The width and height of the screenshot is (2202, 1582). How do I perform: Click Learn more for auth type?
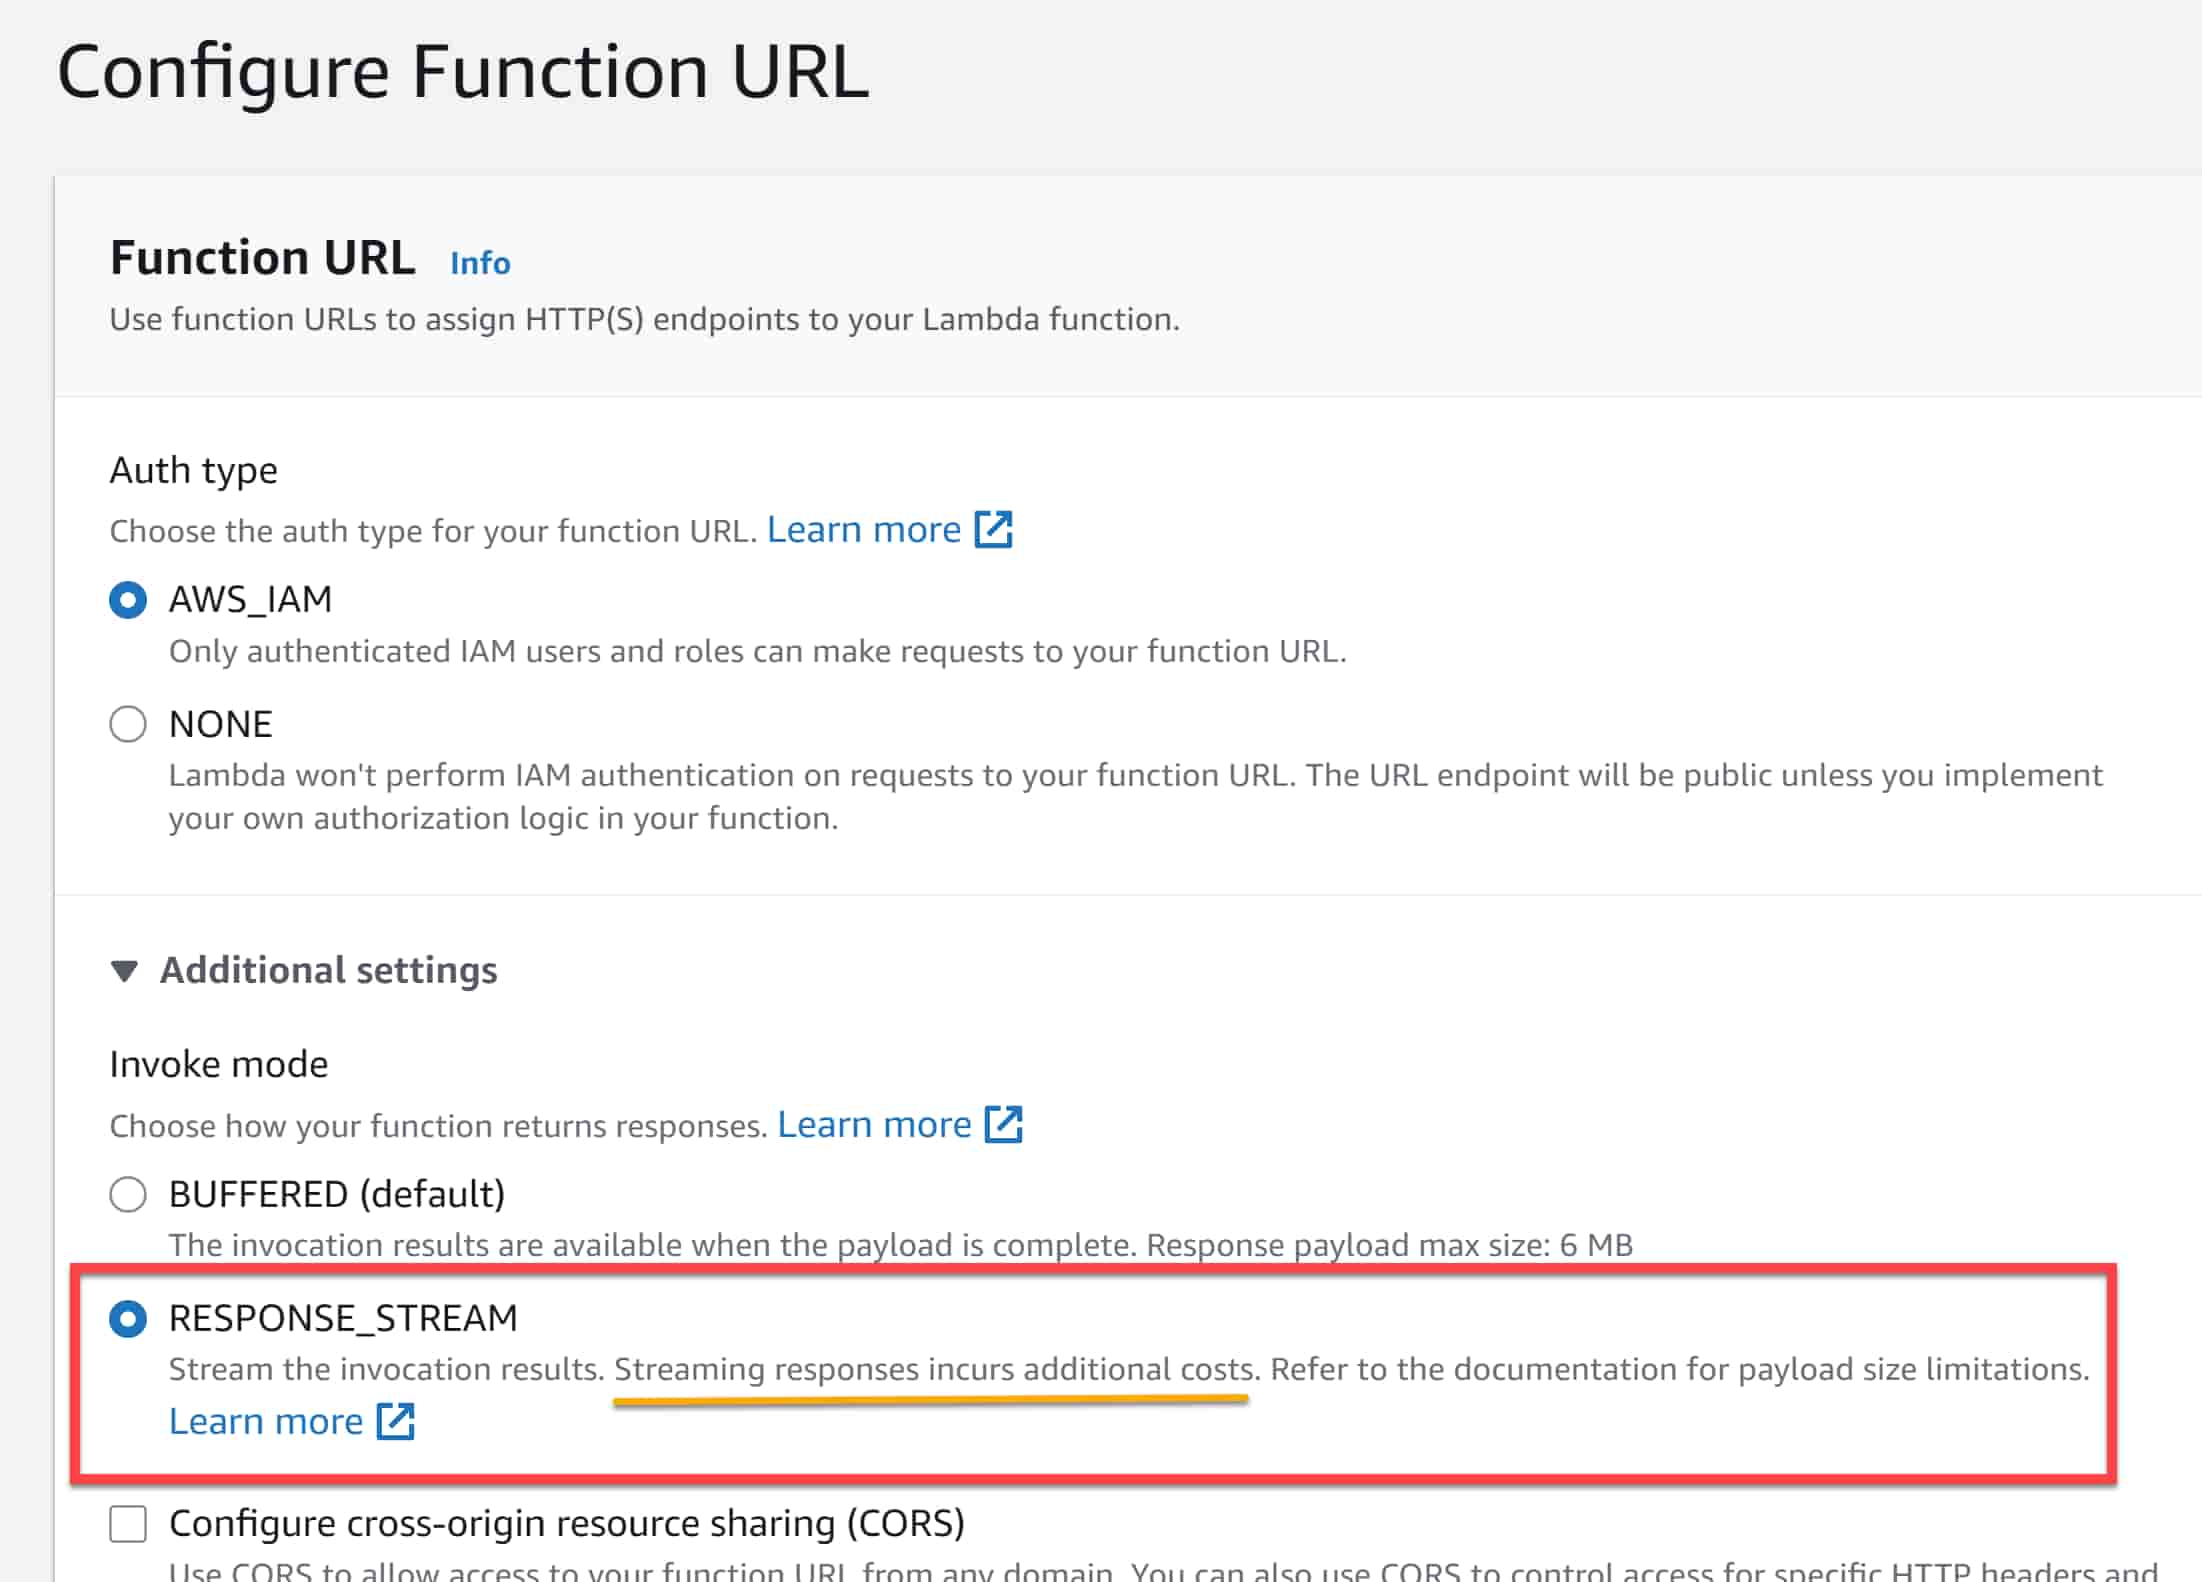865,529
